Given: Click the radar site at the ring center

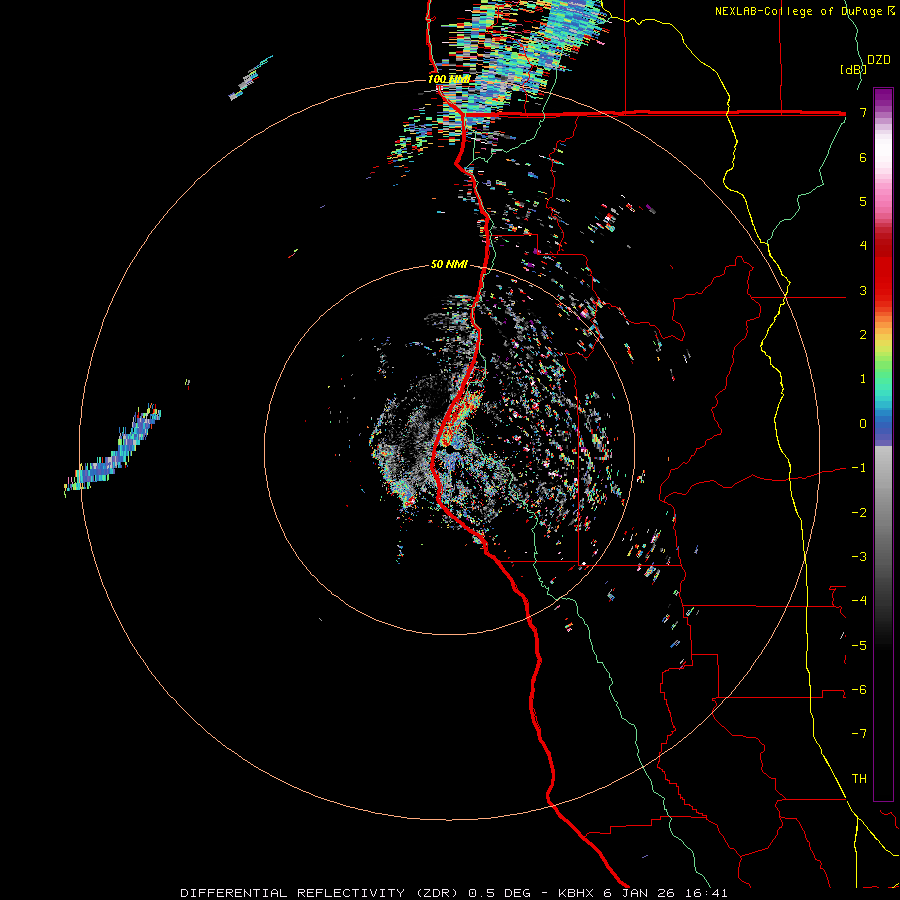Looking at the screenshot, I should (449, 449).
